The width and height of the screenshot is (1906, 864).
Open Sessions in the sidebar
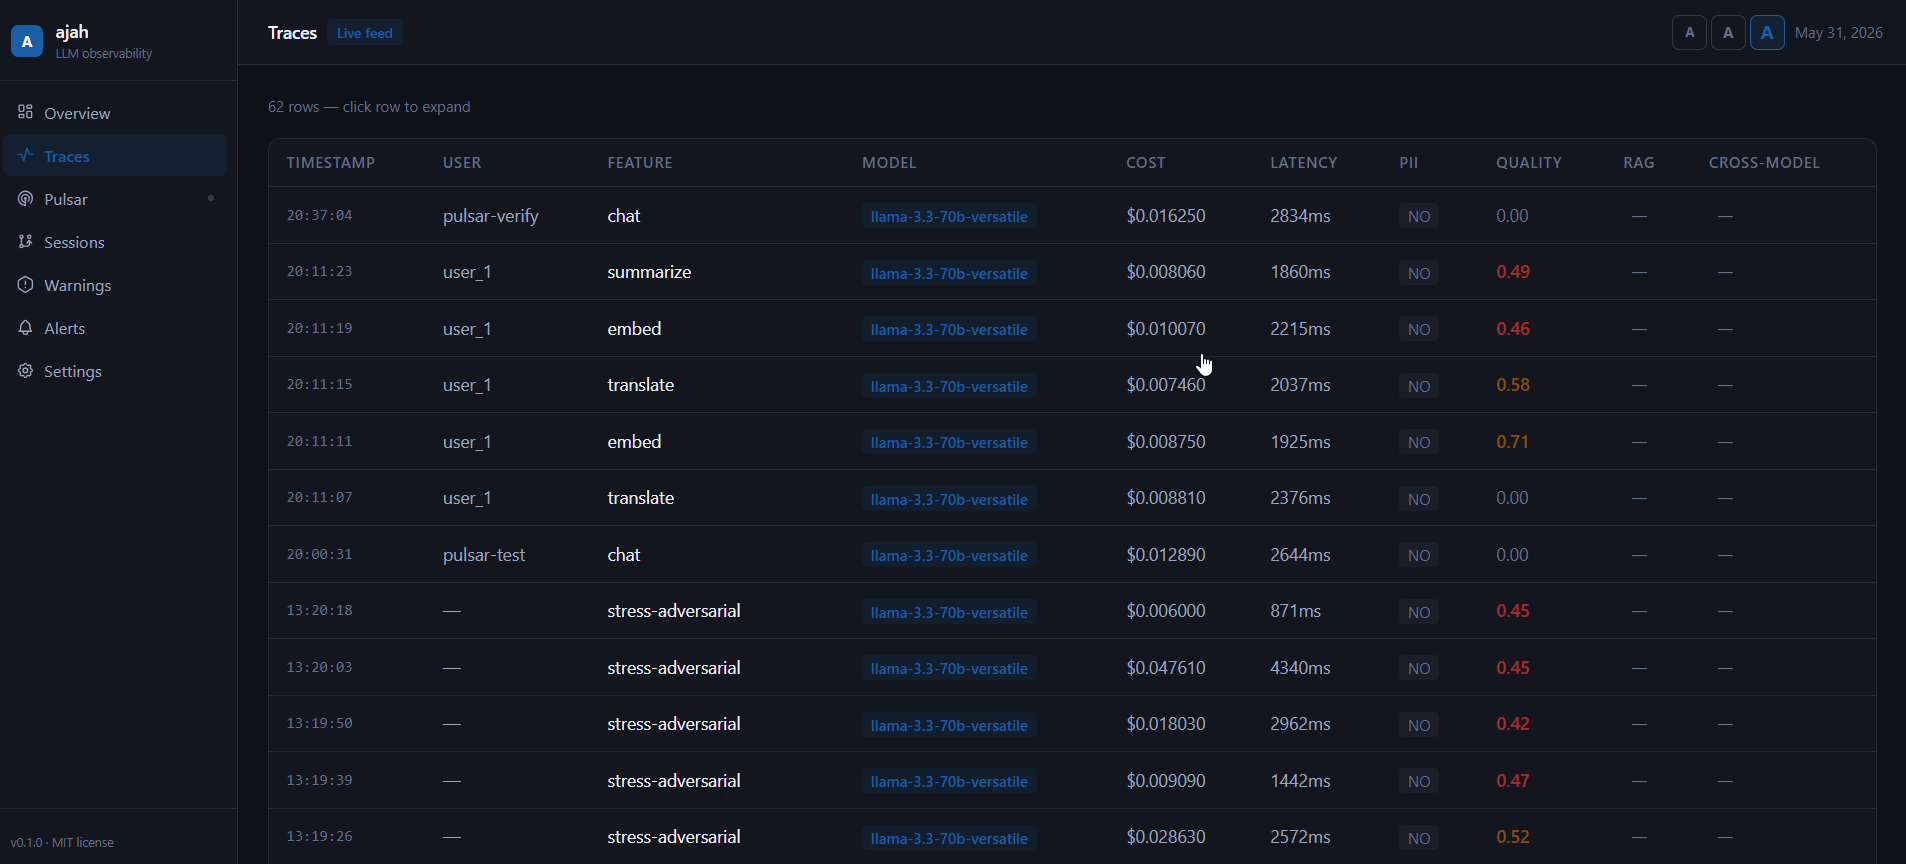coord(115,242)
